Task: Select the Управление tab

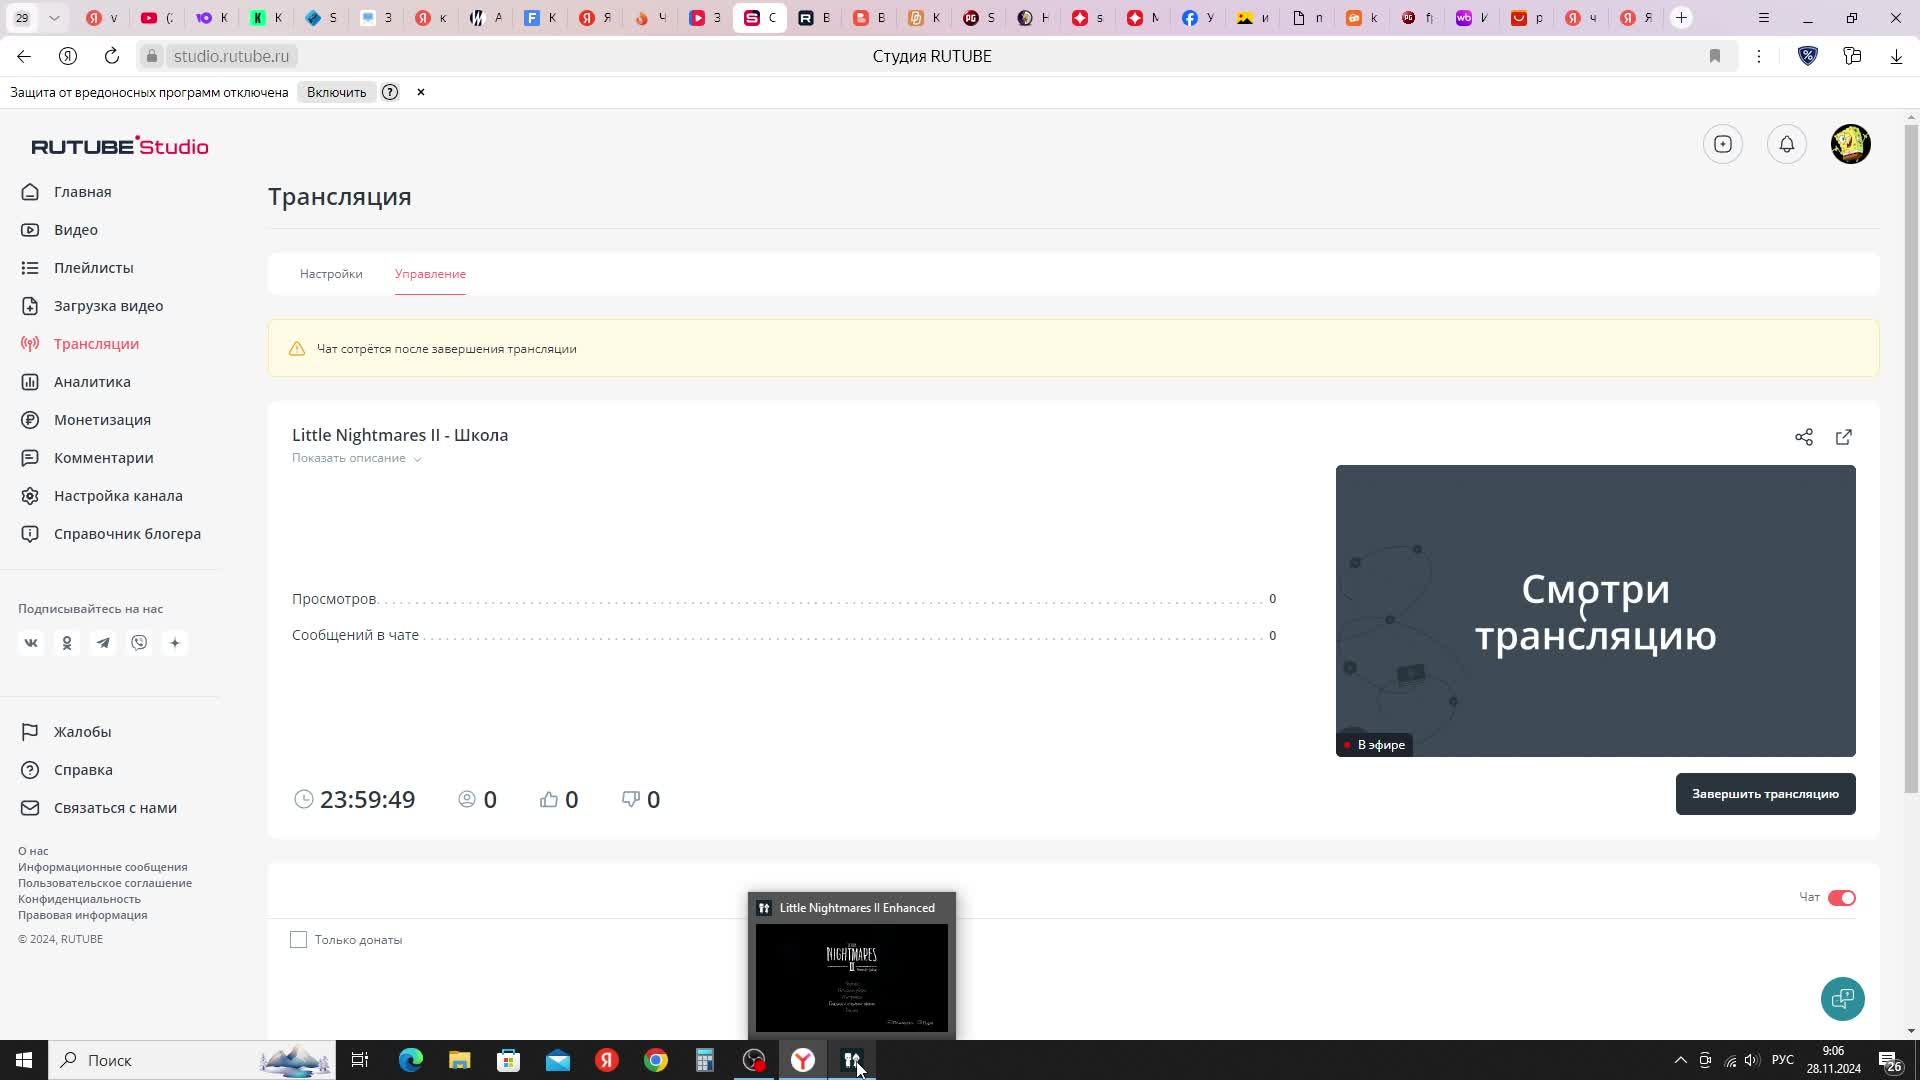Action: tap(430, 274)
